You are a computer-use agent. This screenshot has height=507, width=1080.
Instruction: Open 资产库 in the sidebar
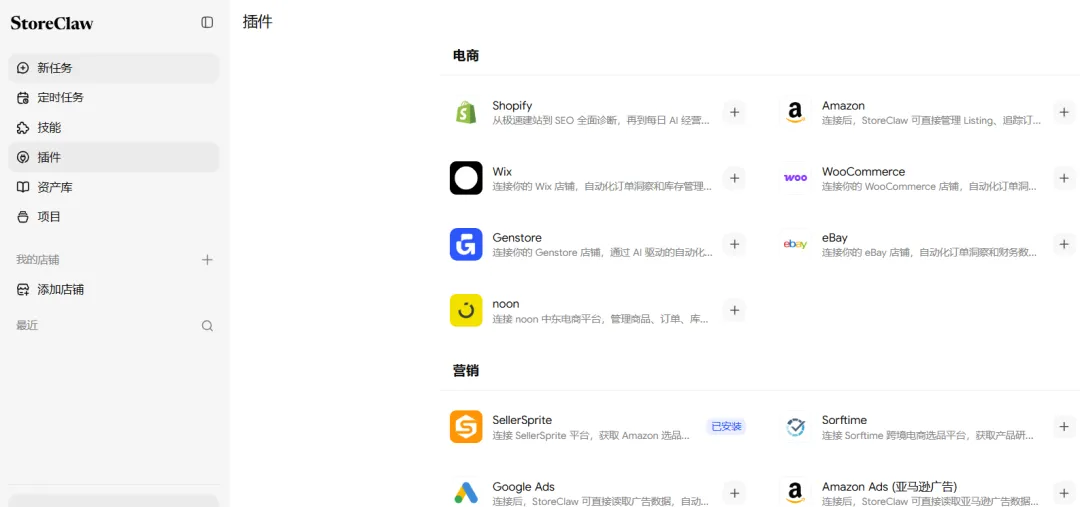point(114,187)
